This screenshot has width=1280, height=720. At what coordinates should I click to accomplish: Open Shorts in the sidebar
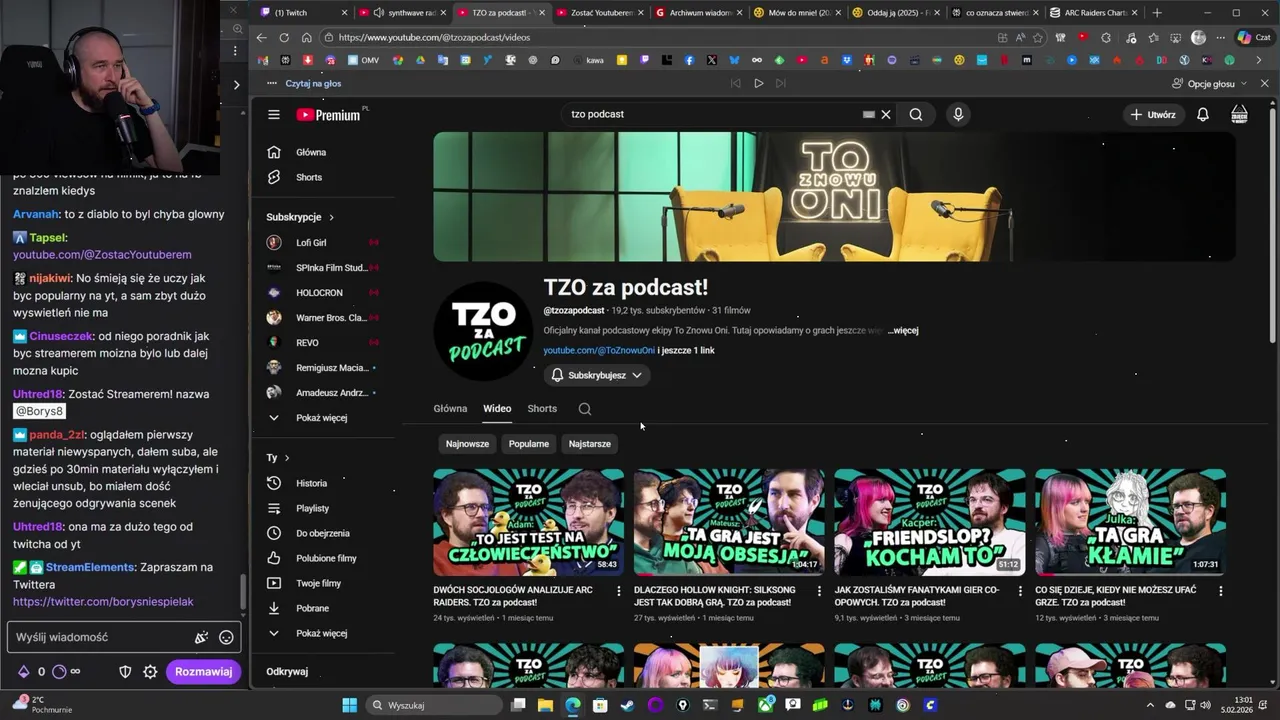pos(310,177)
